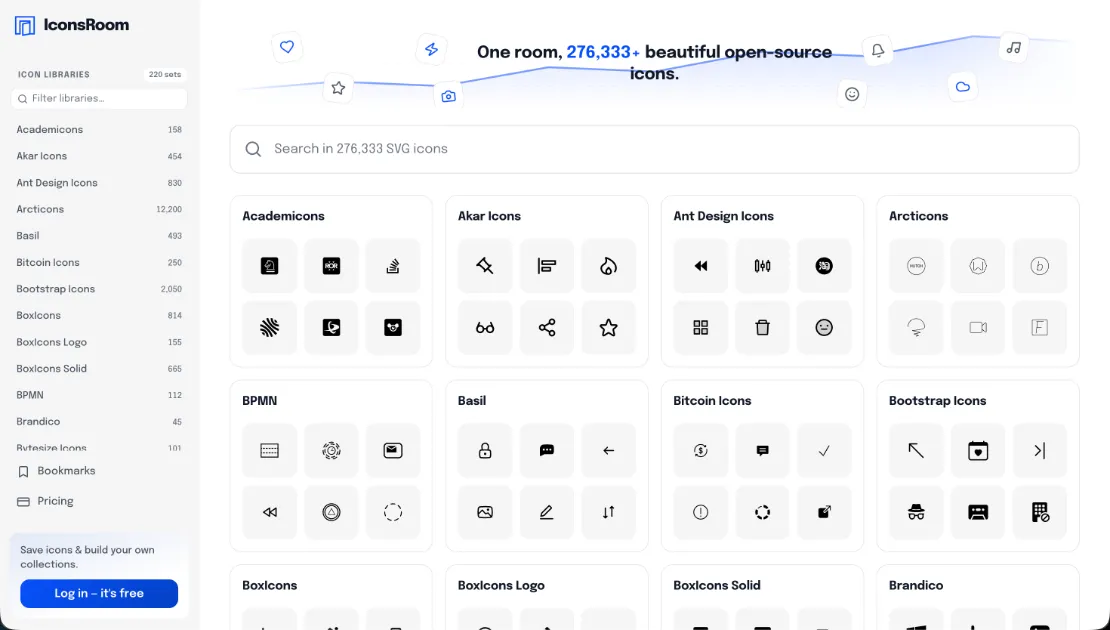Click the calendar heart icon in Bootstrap Icons
This screenshot has width=1110, height=630.
[978, 451]
